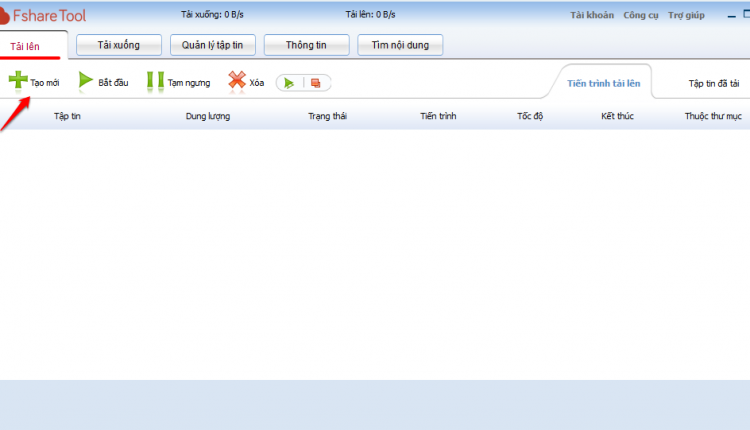Click the green Bắt đầu play icon
This screenshot has height=430, width=750.
point(86,80)
